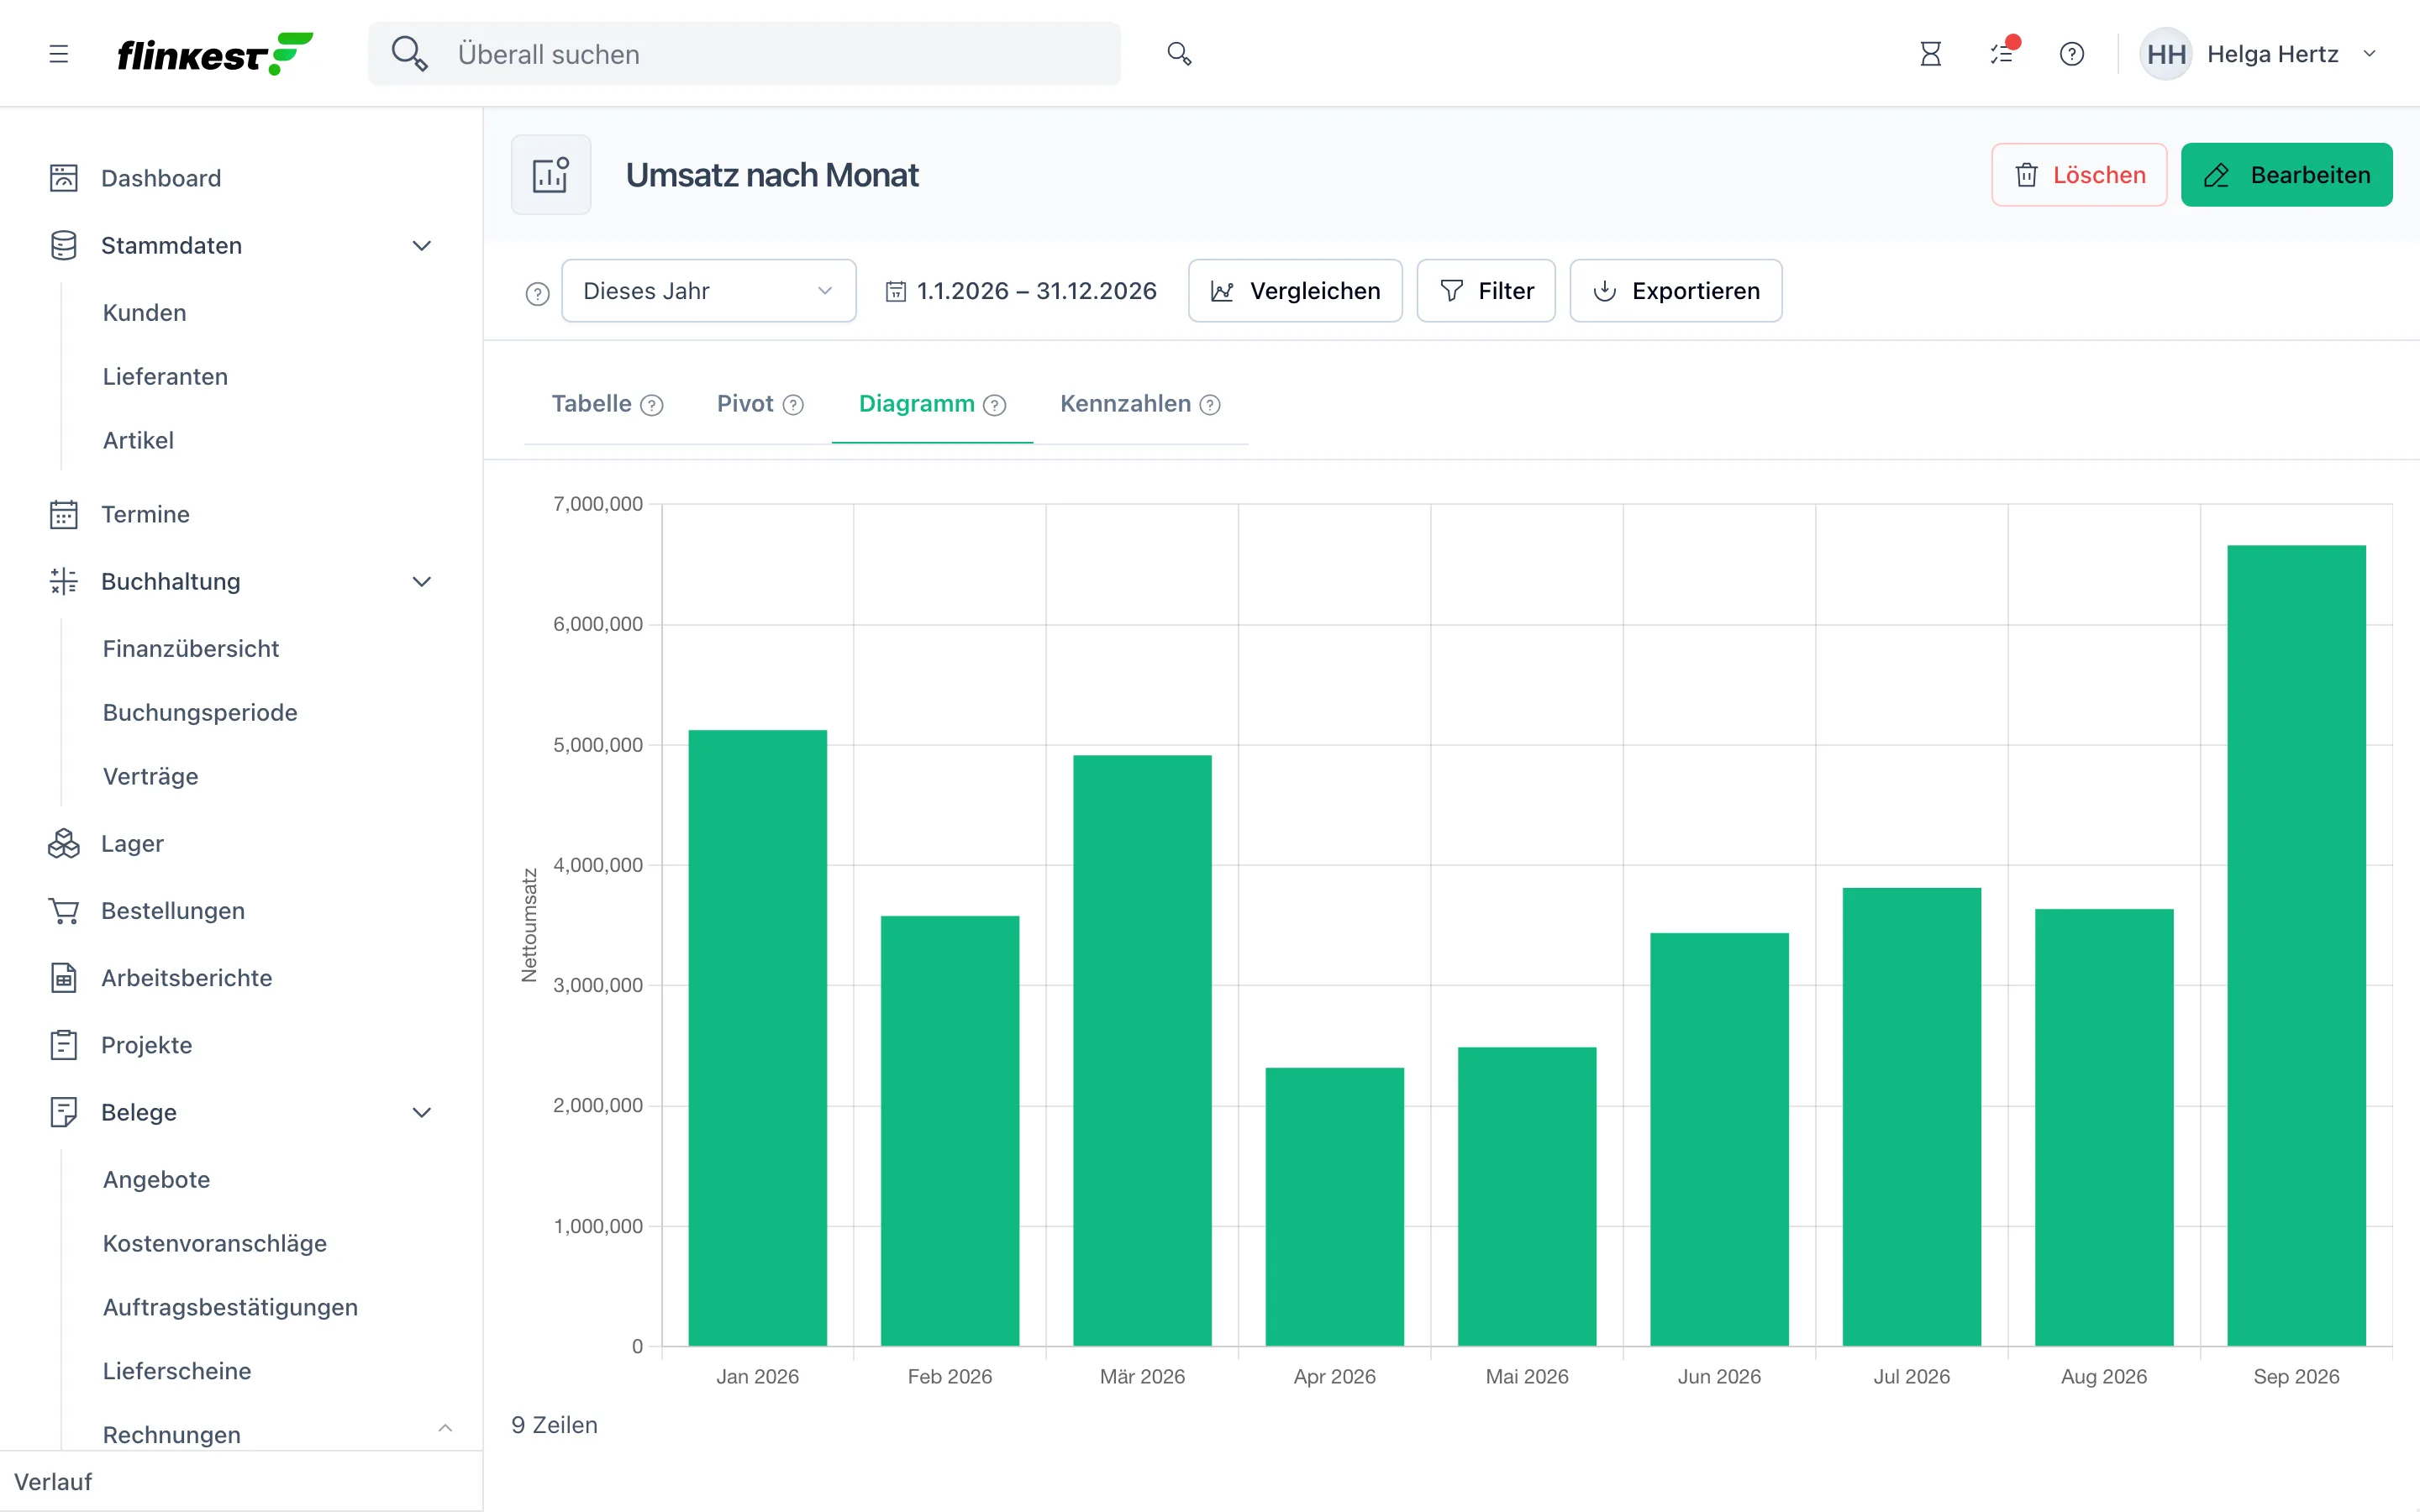Click the Termine calendar icon
Viewport: 2420px width, 1512px height.
click(64, 514)
